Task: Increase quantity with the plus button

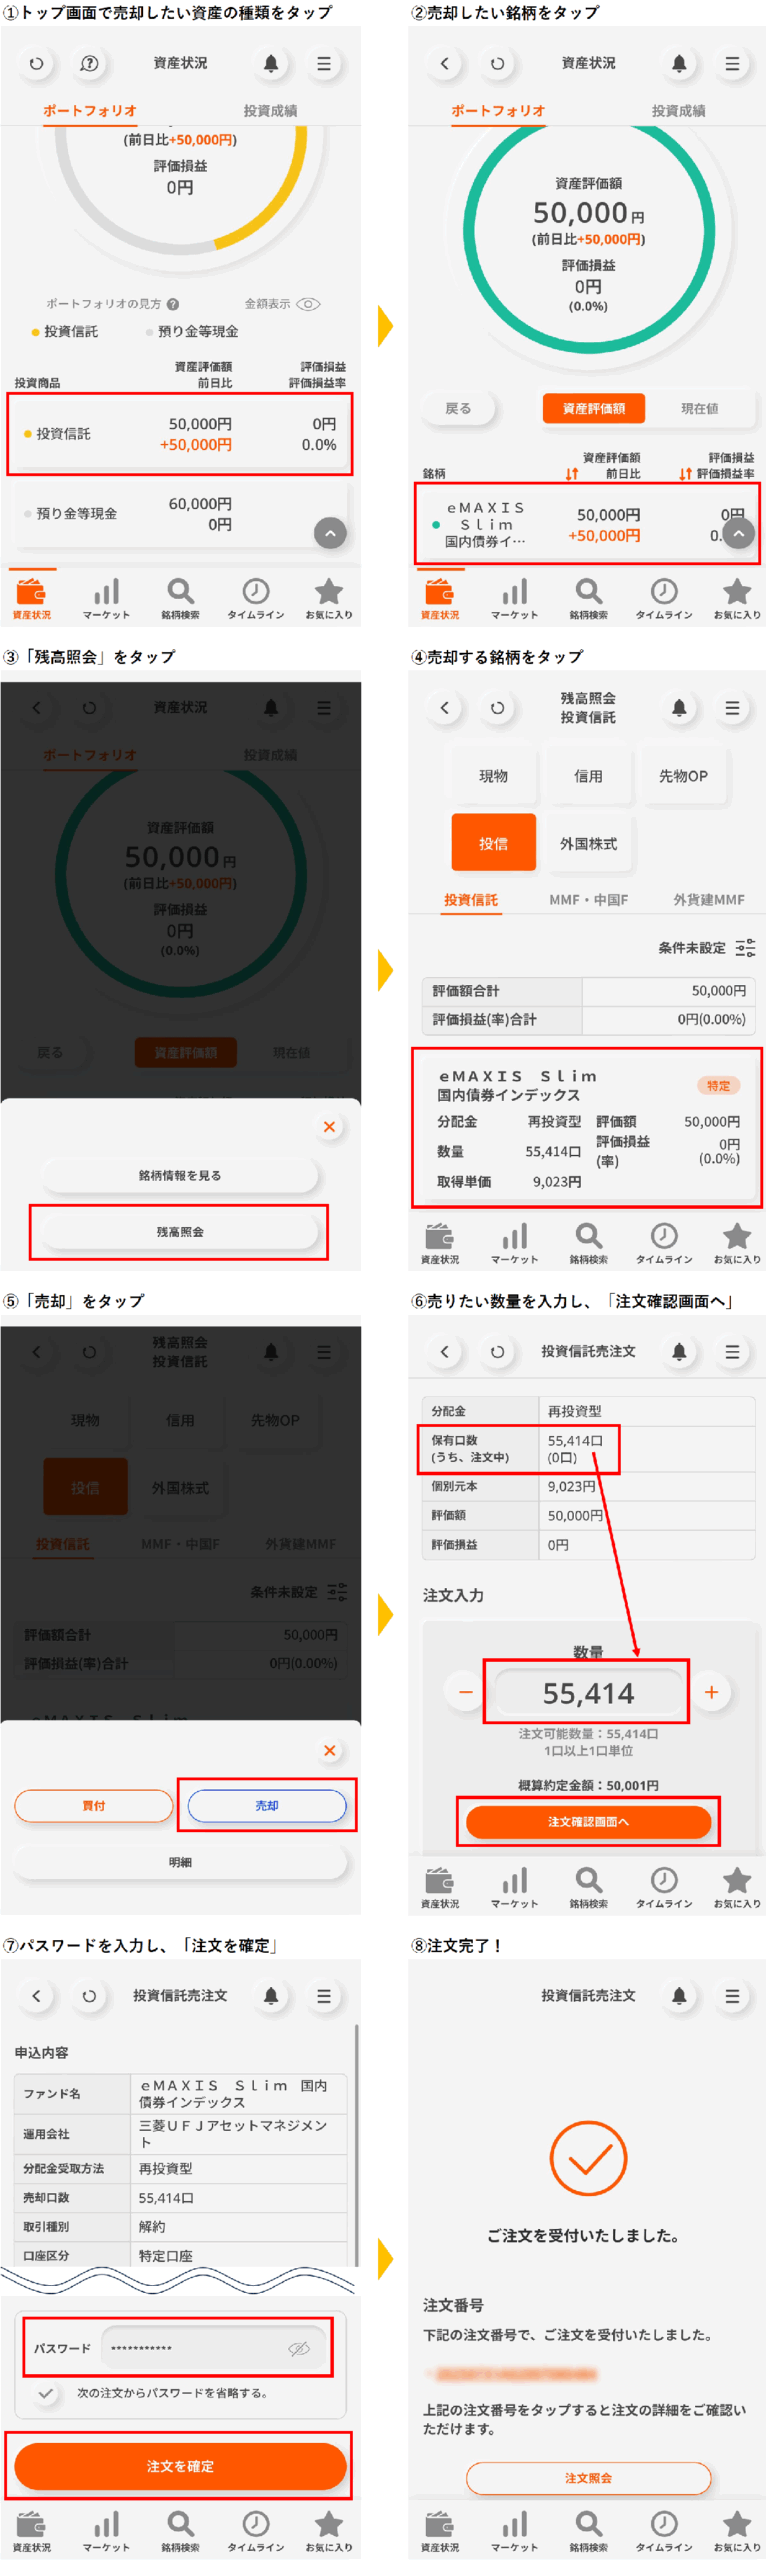Action: pyautogui.click(x=711, y=1692)
